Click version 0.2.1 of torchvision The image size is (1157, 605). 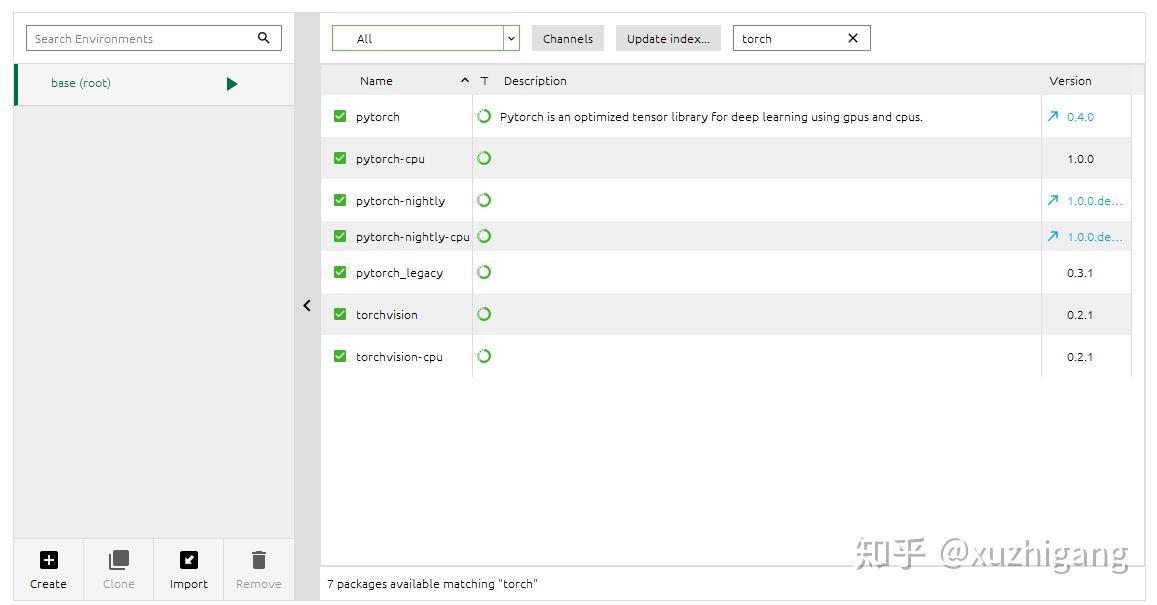point(1080,315)
